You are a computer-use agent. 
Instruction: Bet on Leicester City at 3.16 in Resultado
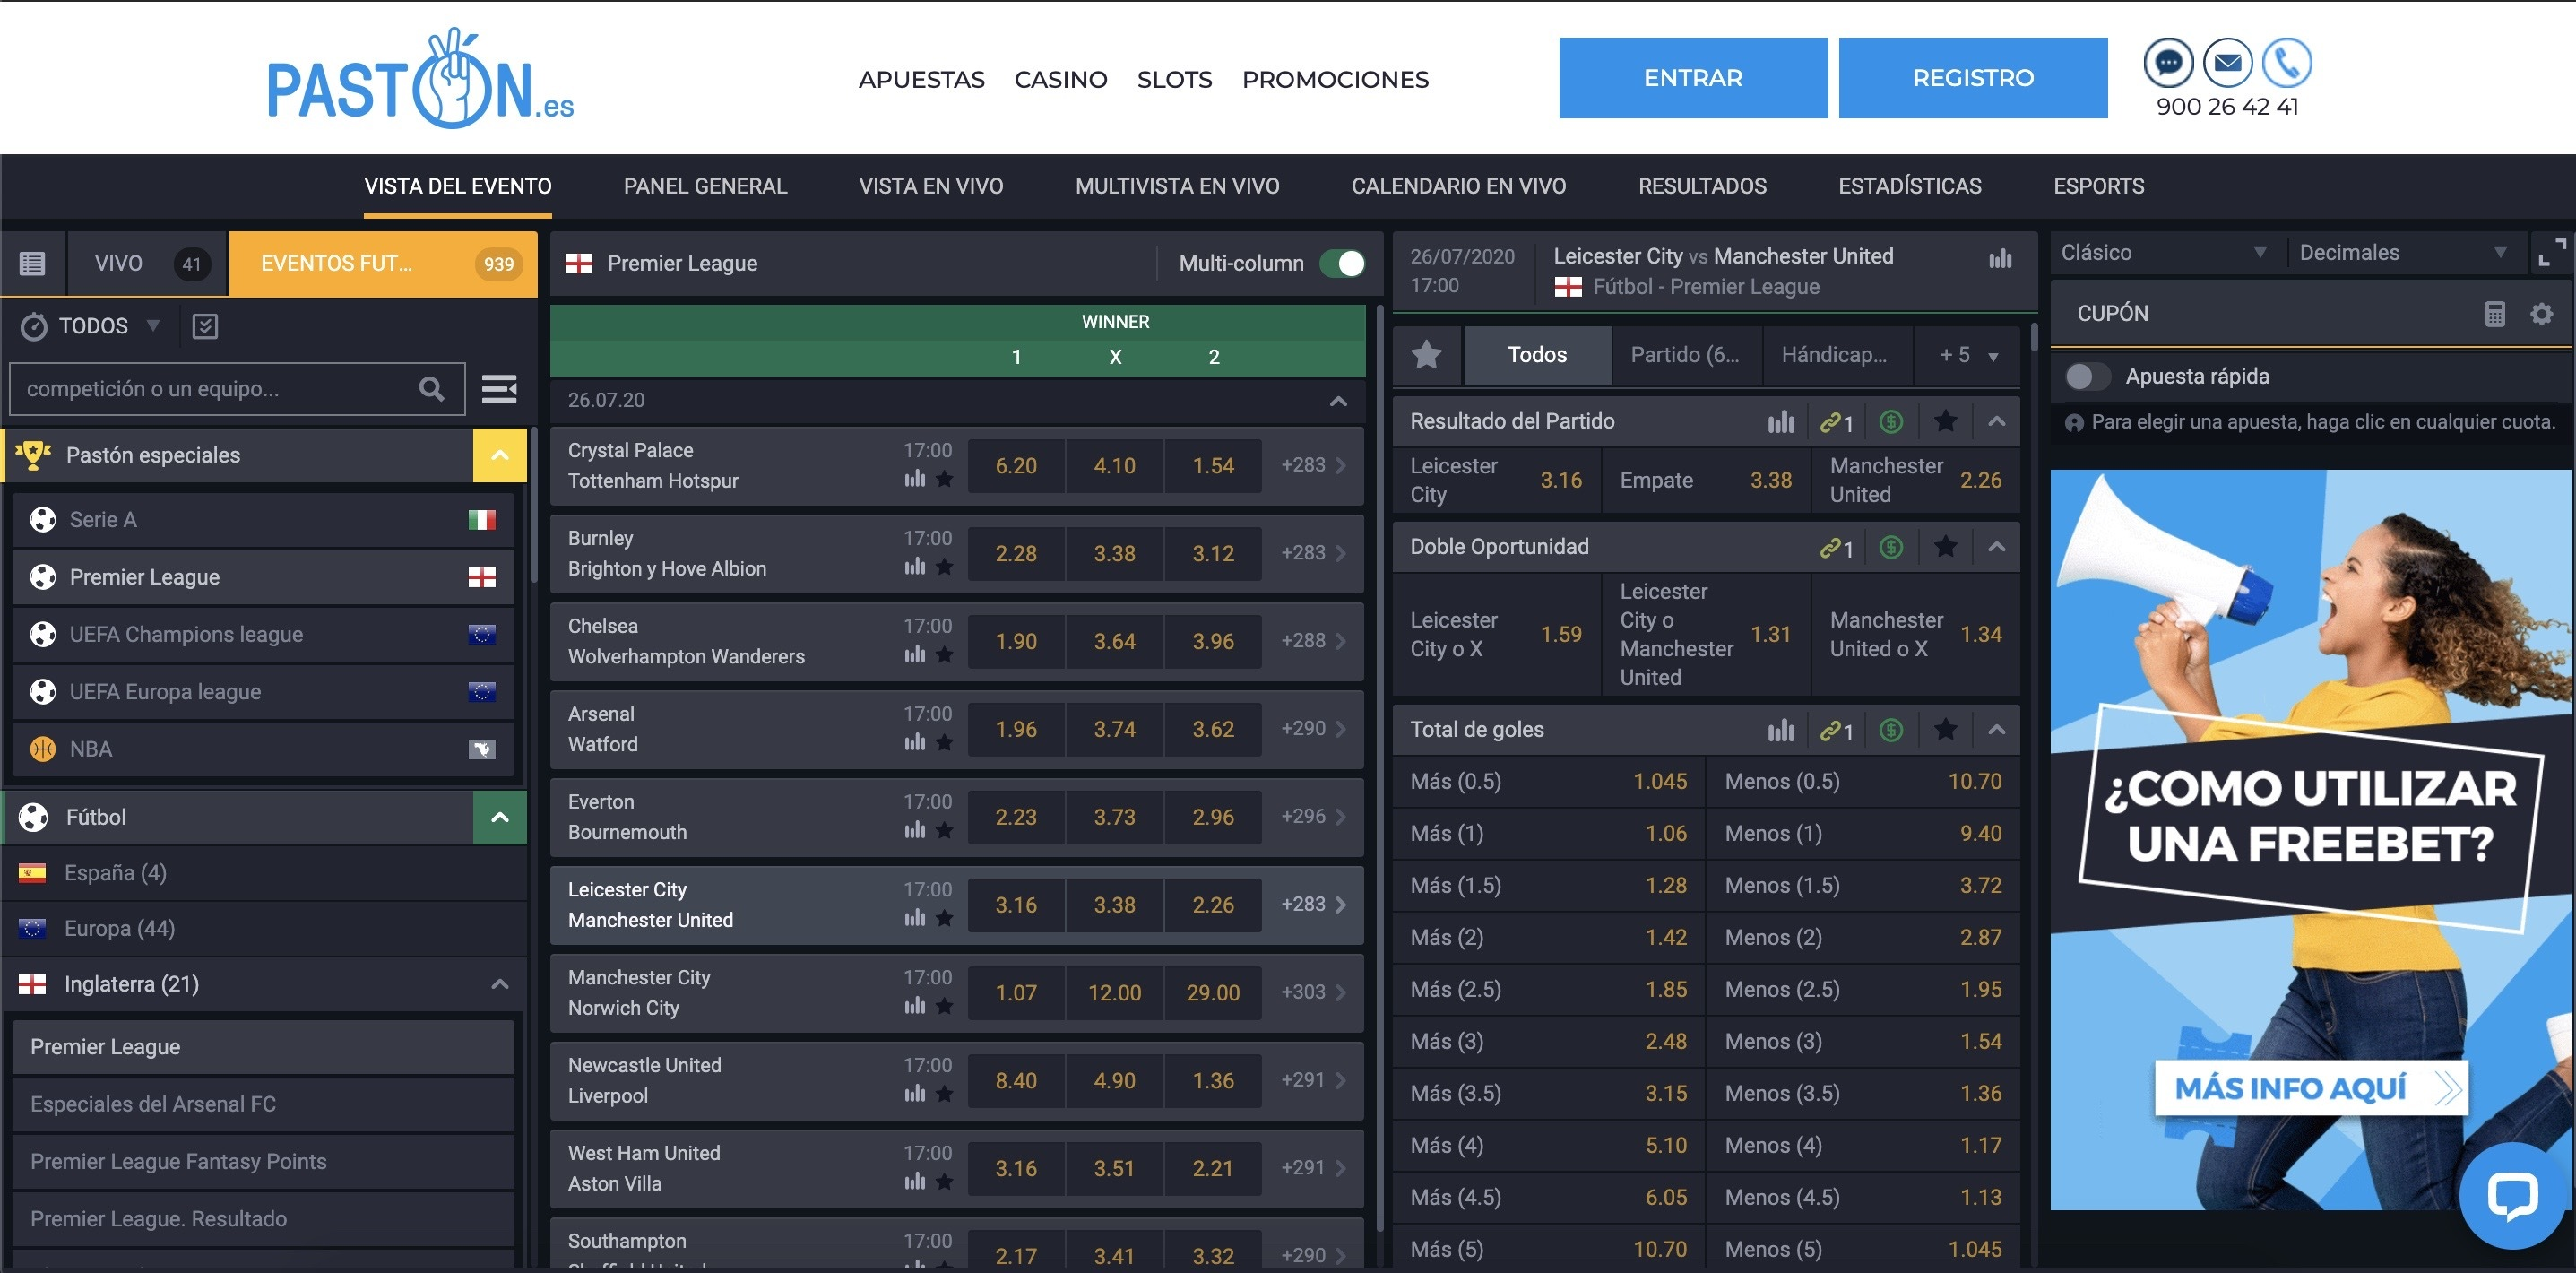click(1497, 481)
